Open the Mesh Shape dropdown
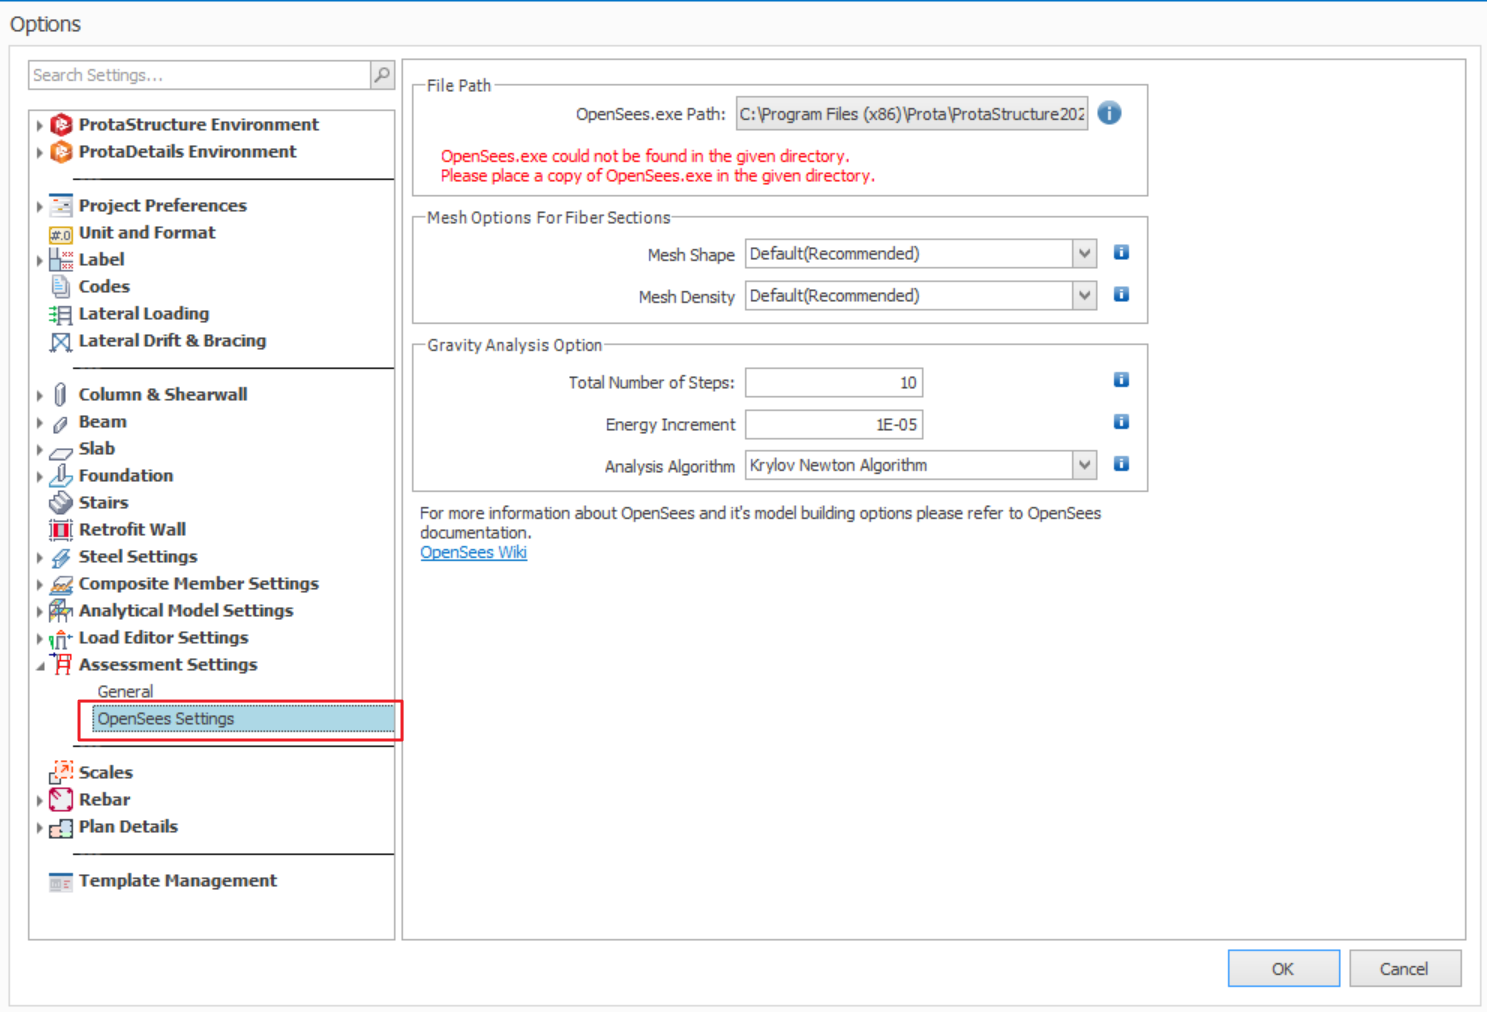Screen dimensions: 1487x1012 (x=1084, y=254)
